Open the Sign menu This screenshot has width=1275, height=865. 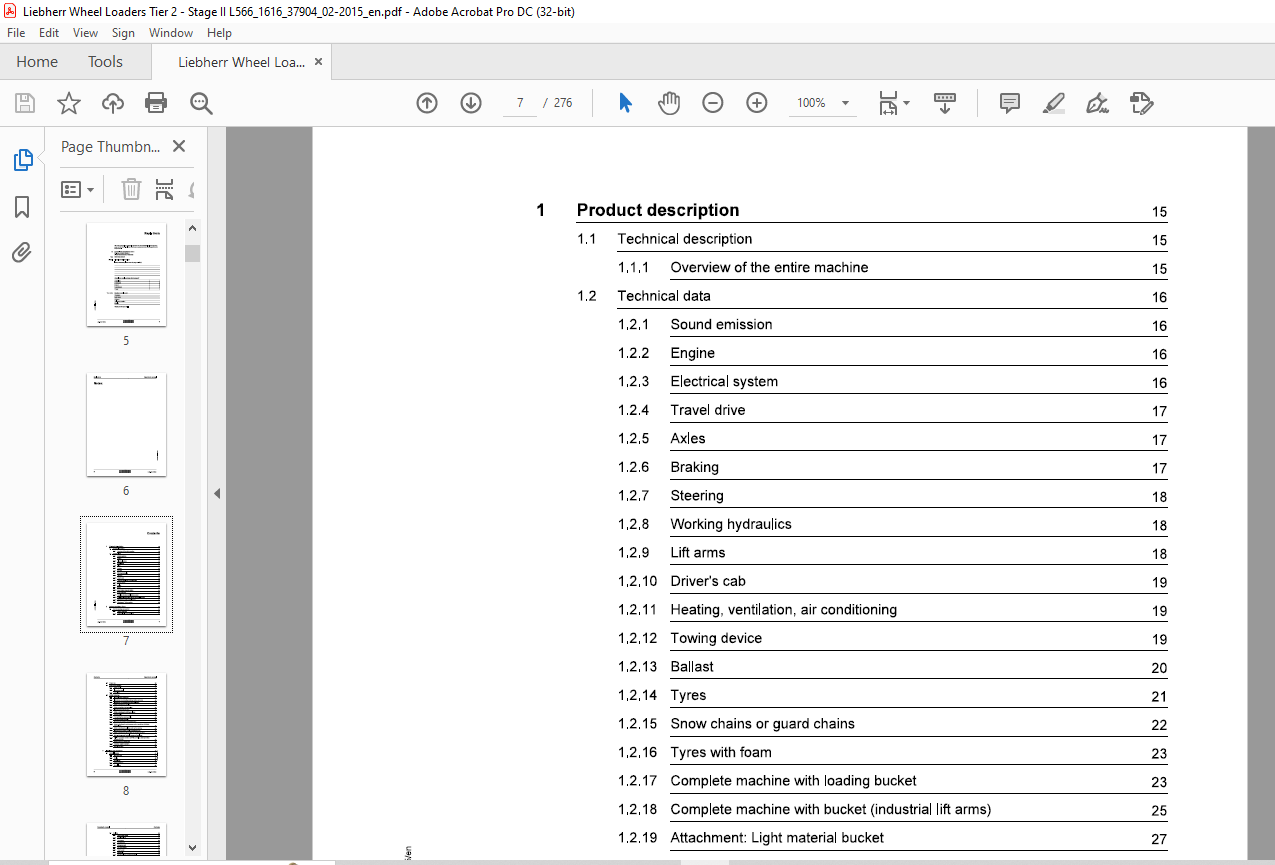click(123, 33)
